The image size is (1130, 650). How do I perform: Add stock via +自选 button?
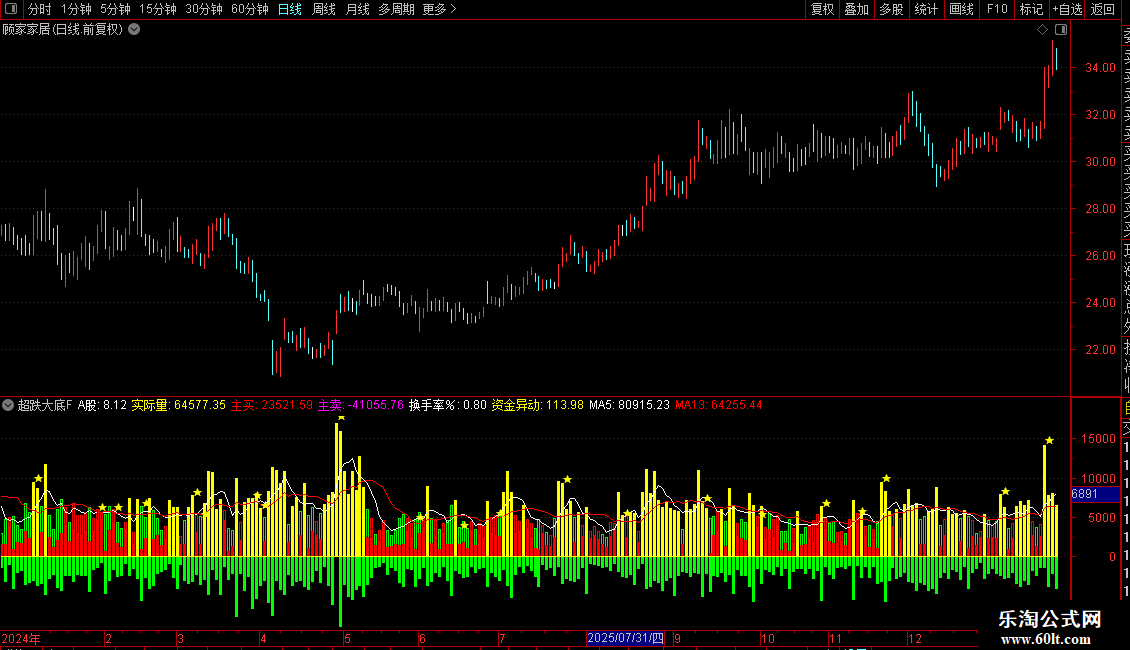(x=1067, y=9)
